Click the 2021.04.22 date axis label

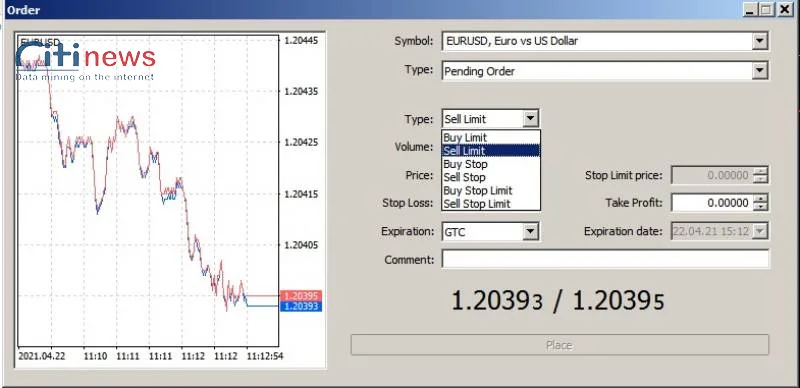[42, 356]
